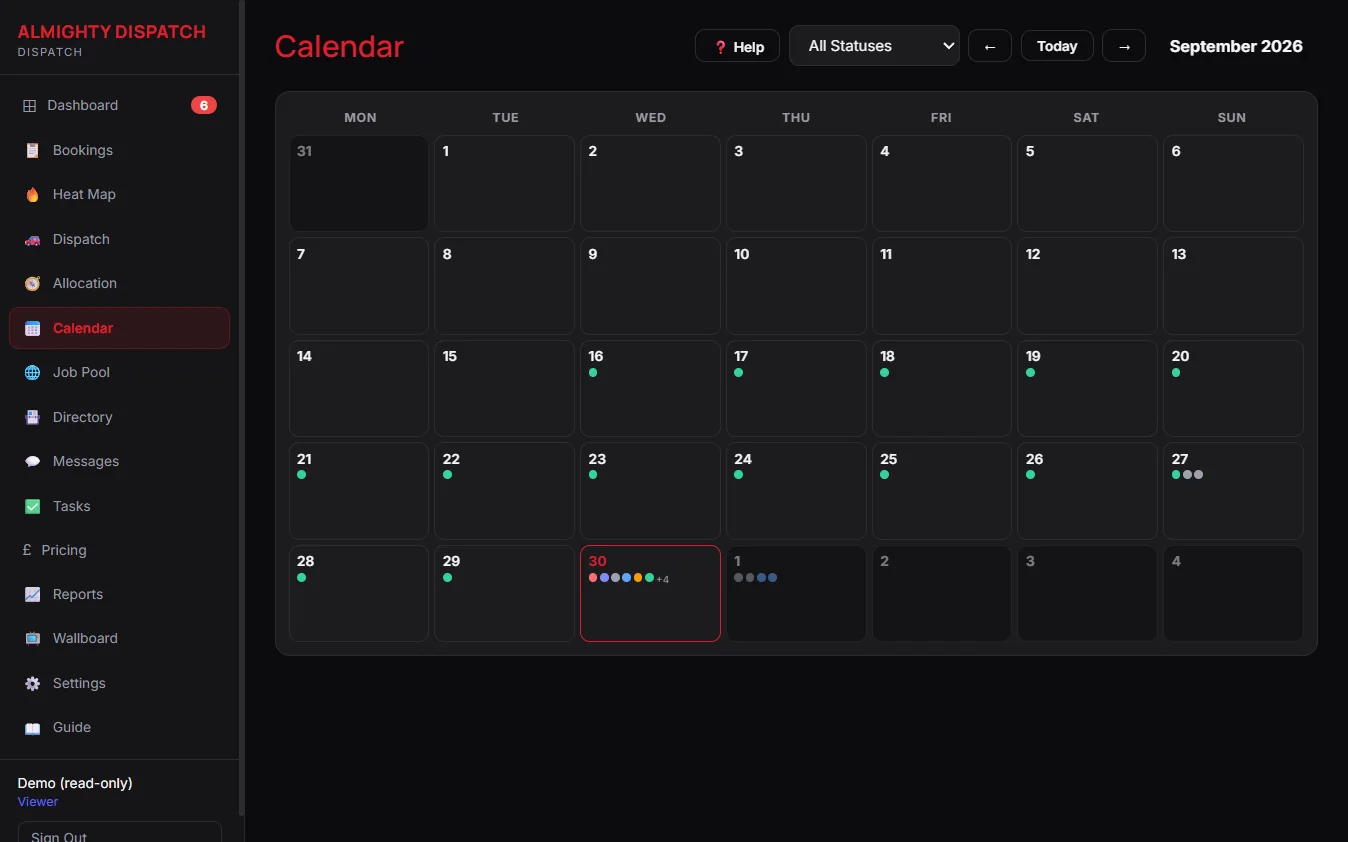
Task: Click the September 2026 month label
Action: tap(1236, 46)
